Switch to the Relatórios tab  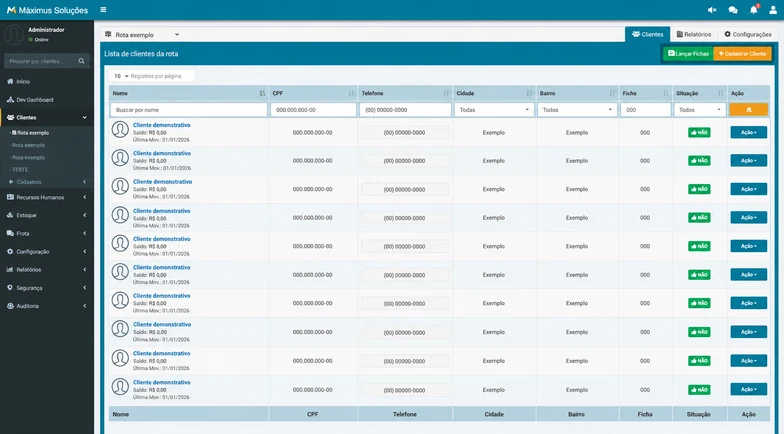pos(694,34)
